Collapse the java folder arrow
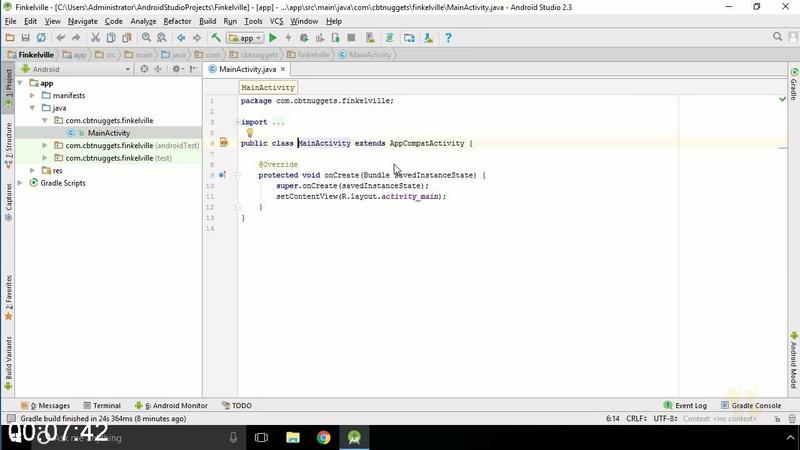The image size is (800, 450). click(x=32, y=108)
